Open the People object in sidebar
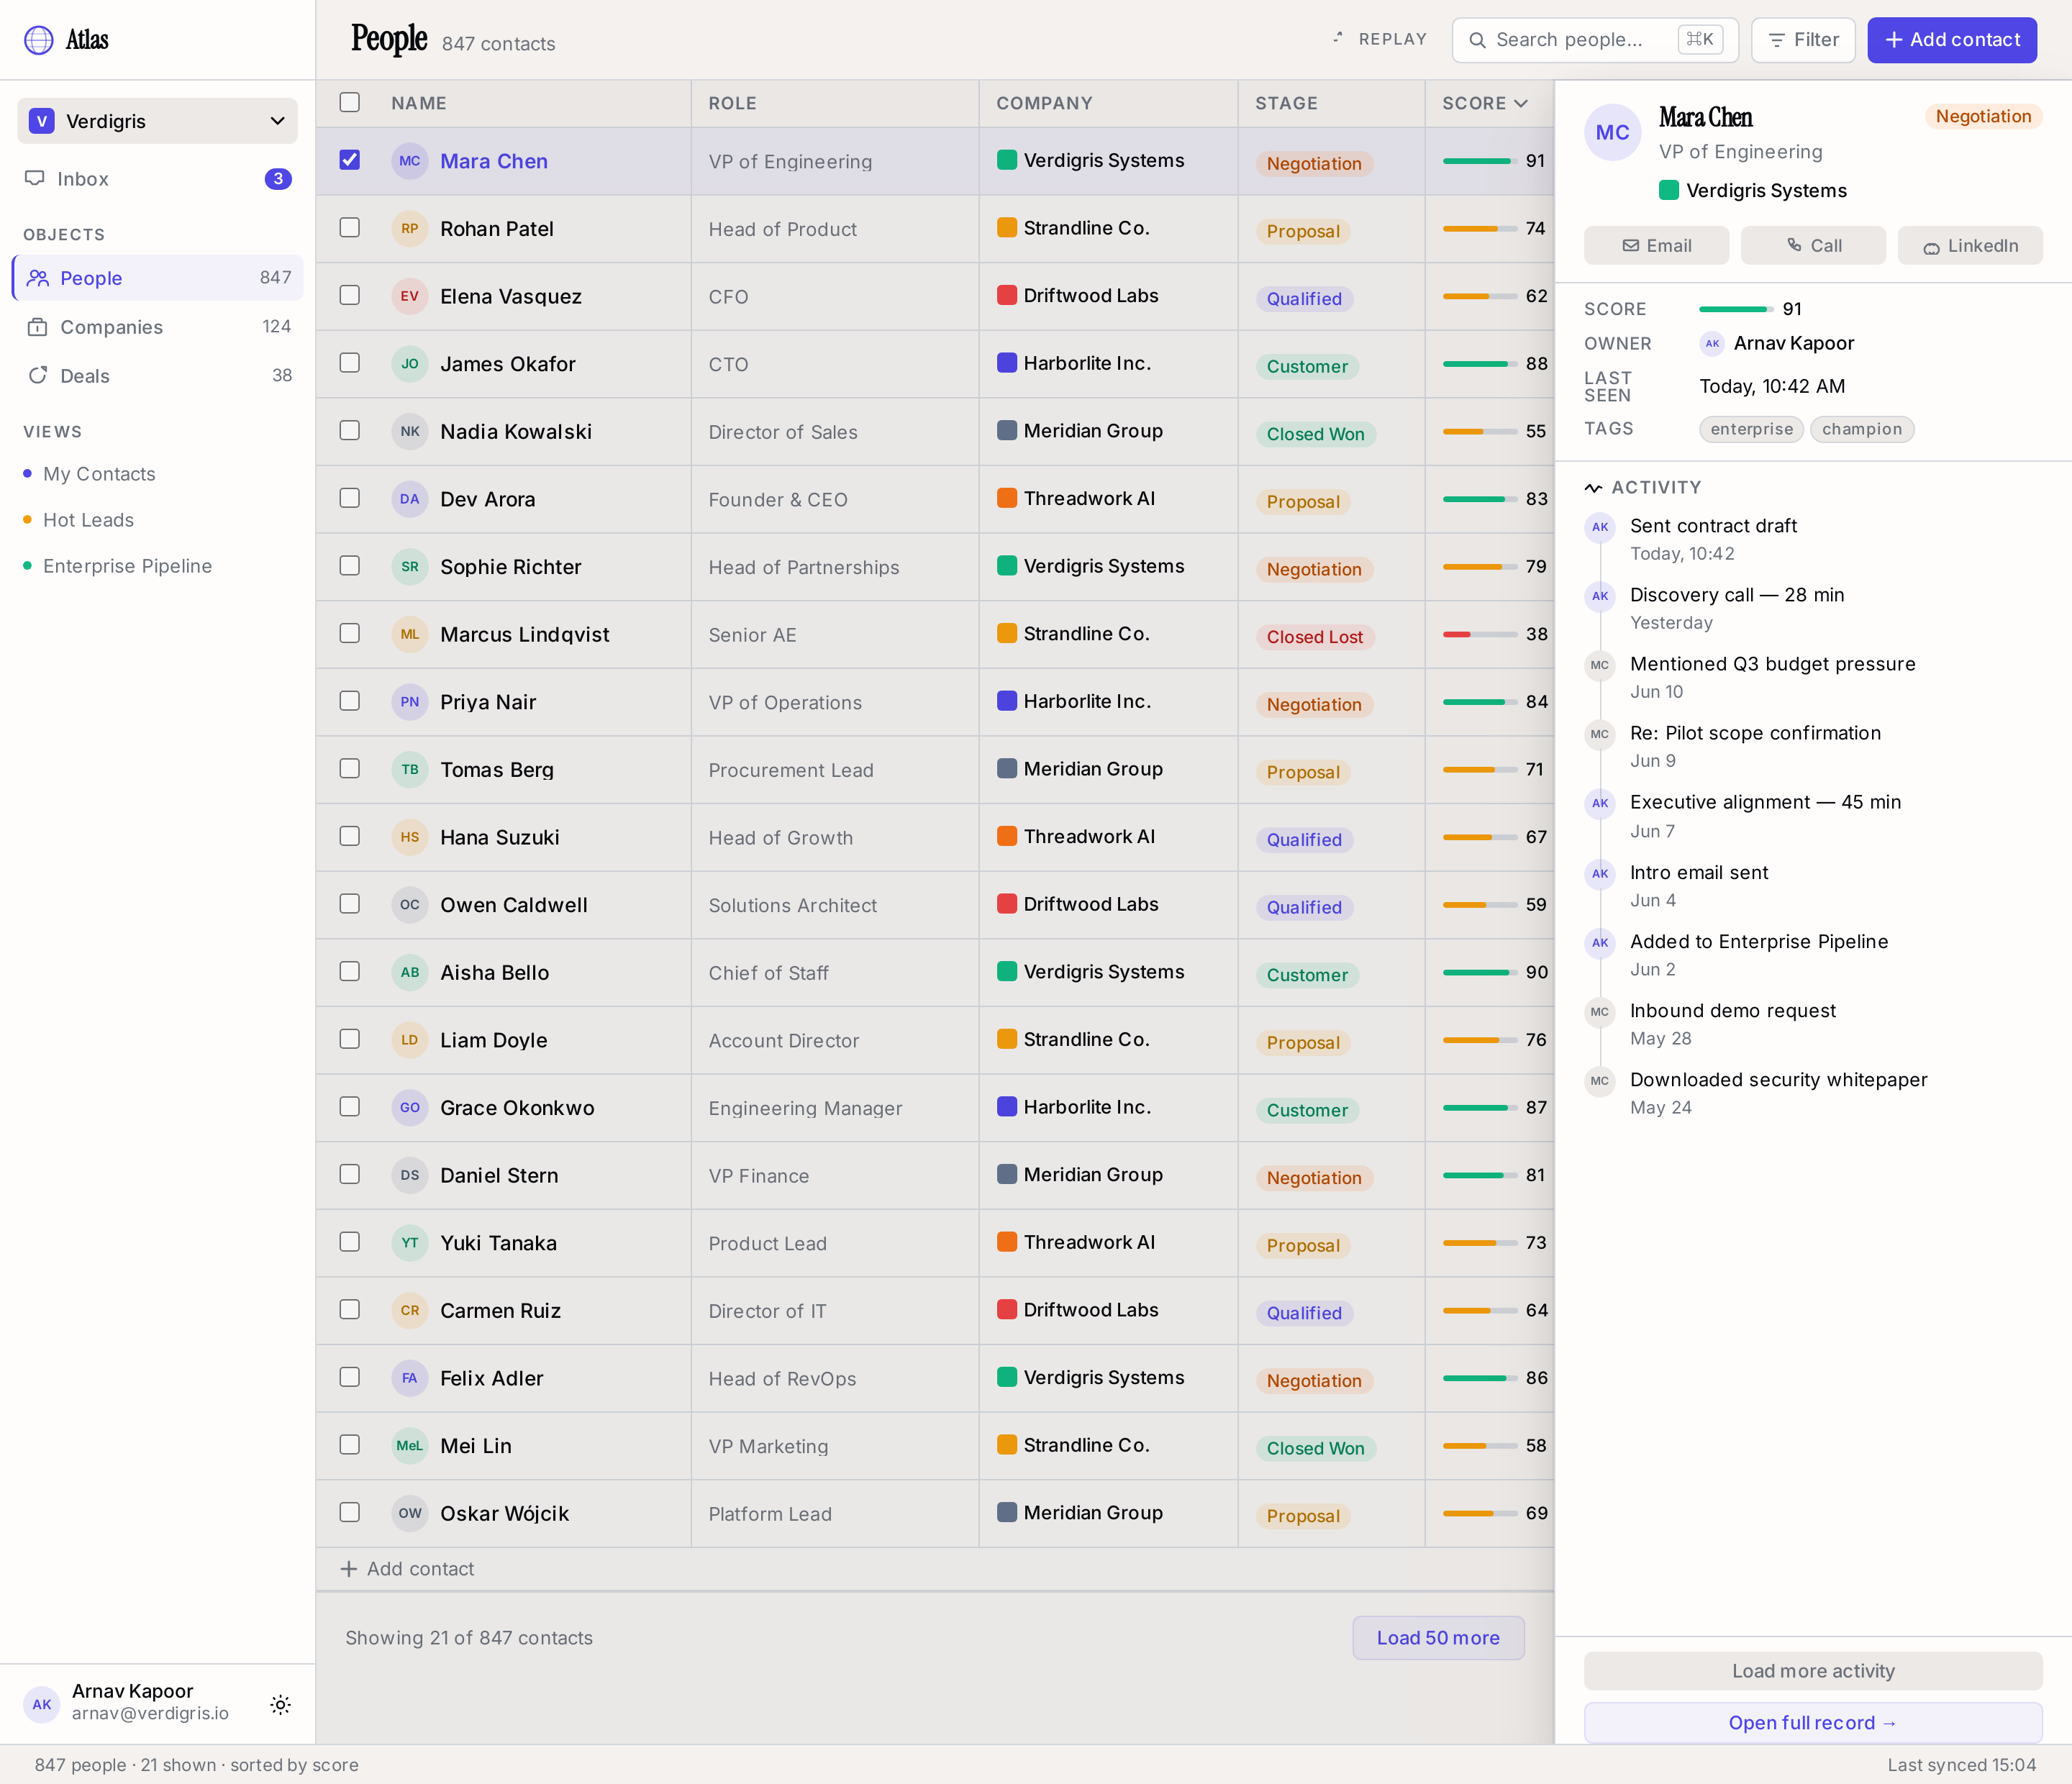Image resolution: width=2072 pixels, height=1784 pixels. pos(157,278)
